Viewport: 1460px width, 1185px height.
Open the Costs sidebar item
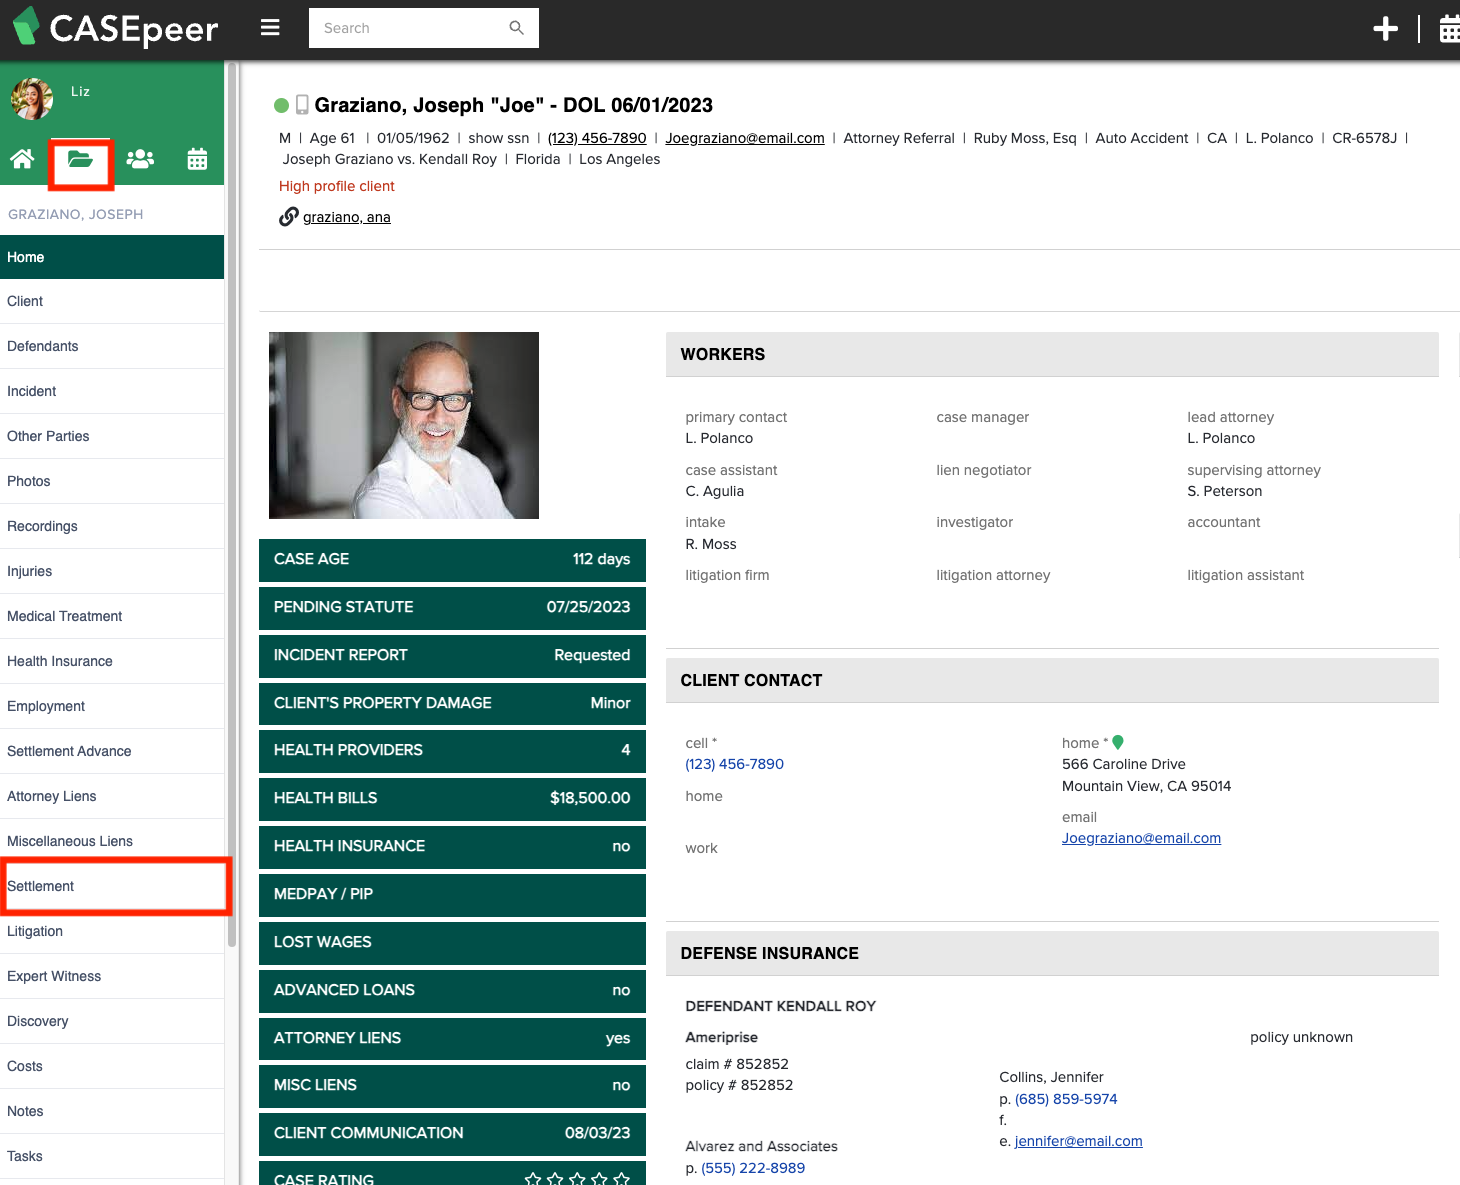tap(112, 1066)
